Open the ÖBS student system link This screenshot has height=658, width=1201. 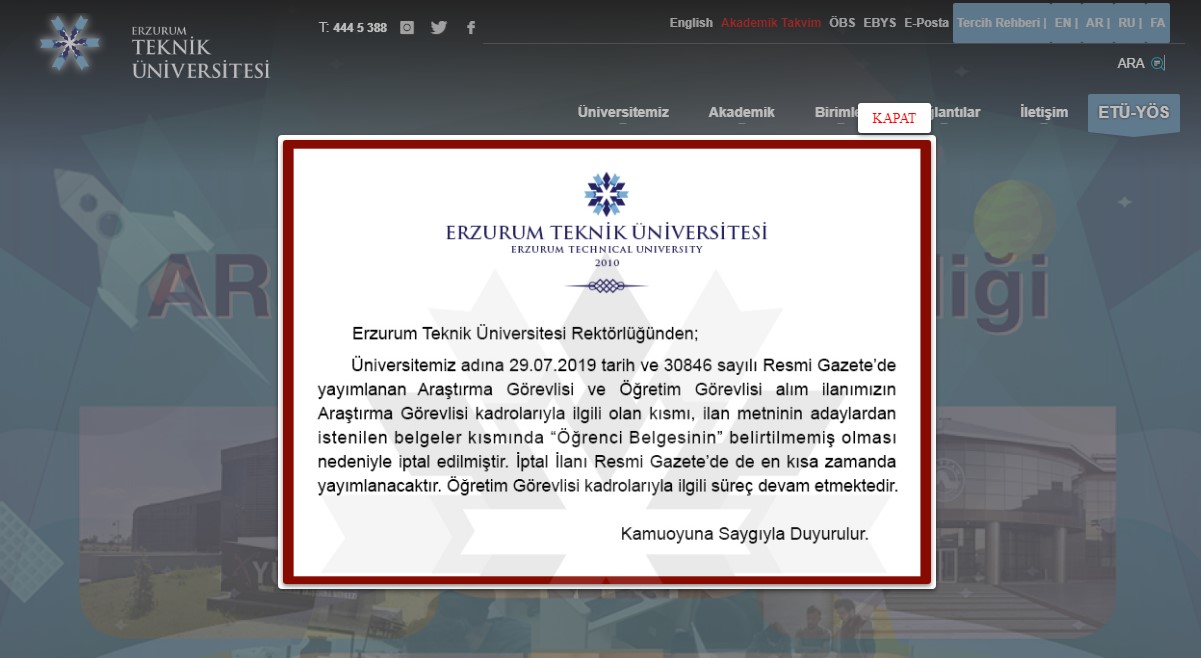842,23
